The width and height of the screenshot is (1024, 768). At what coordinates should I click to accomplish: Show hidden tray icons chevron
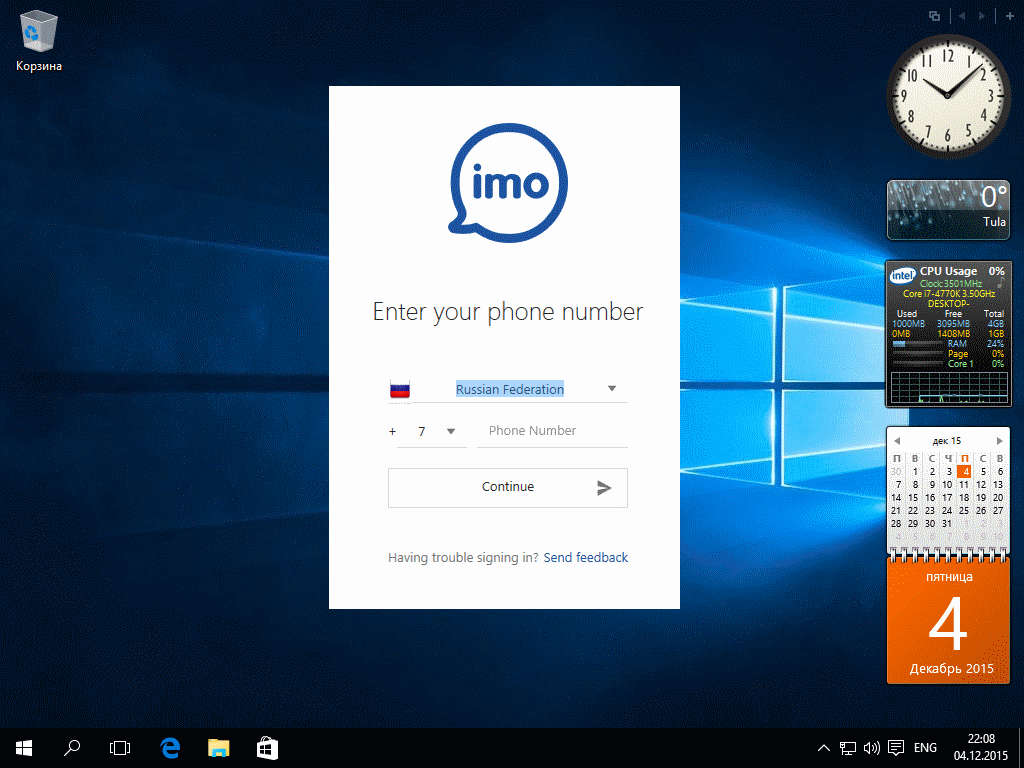(824, 748)
